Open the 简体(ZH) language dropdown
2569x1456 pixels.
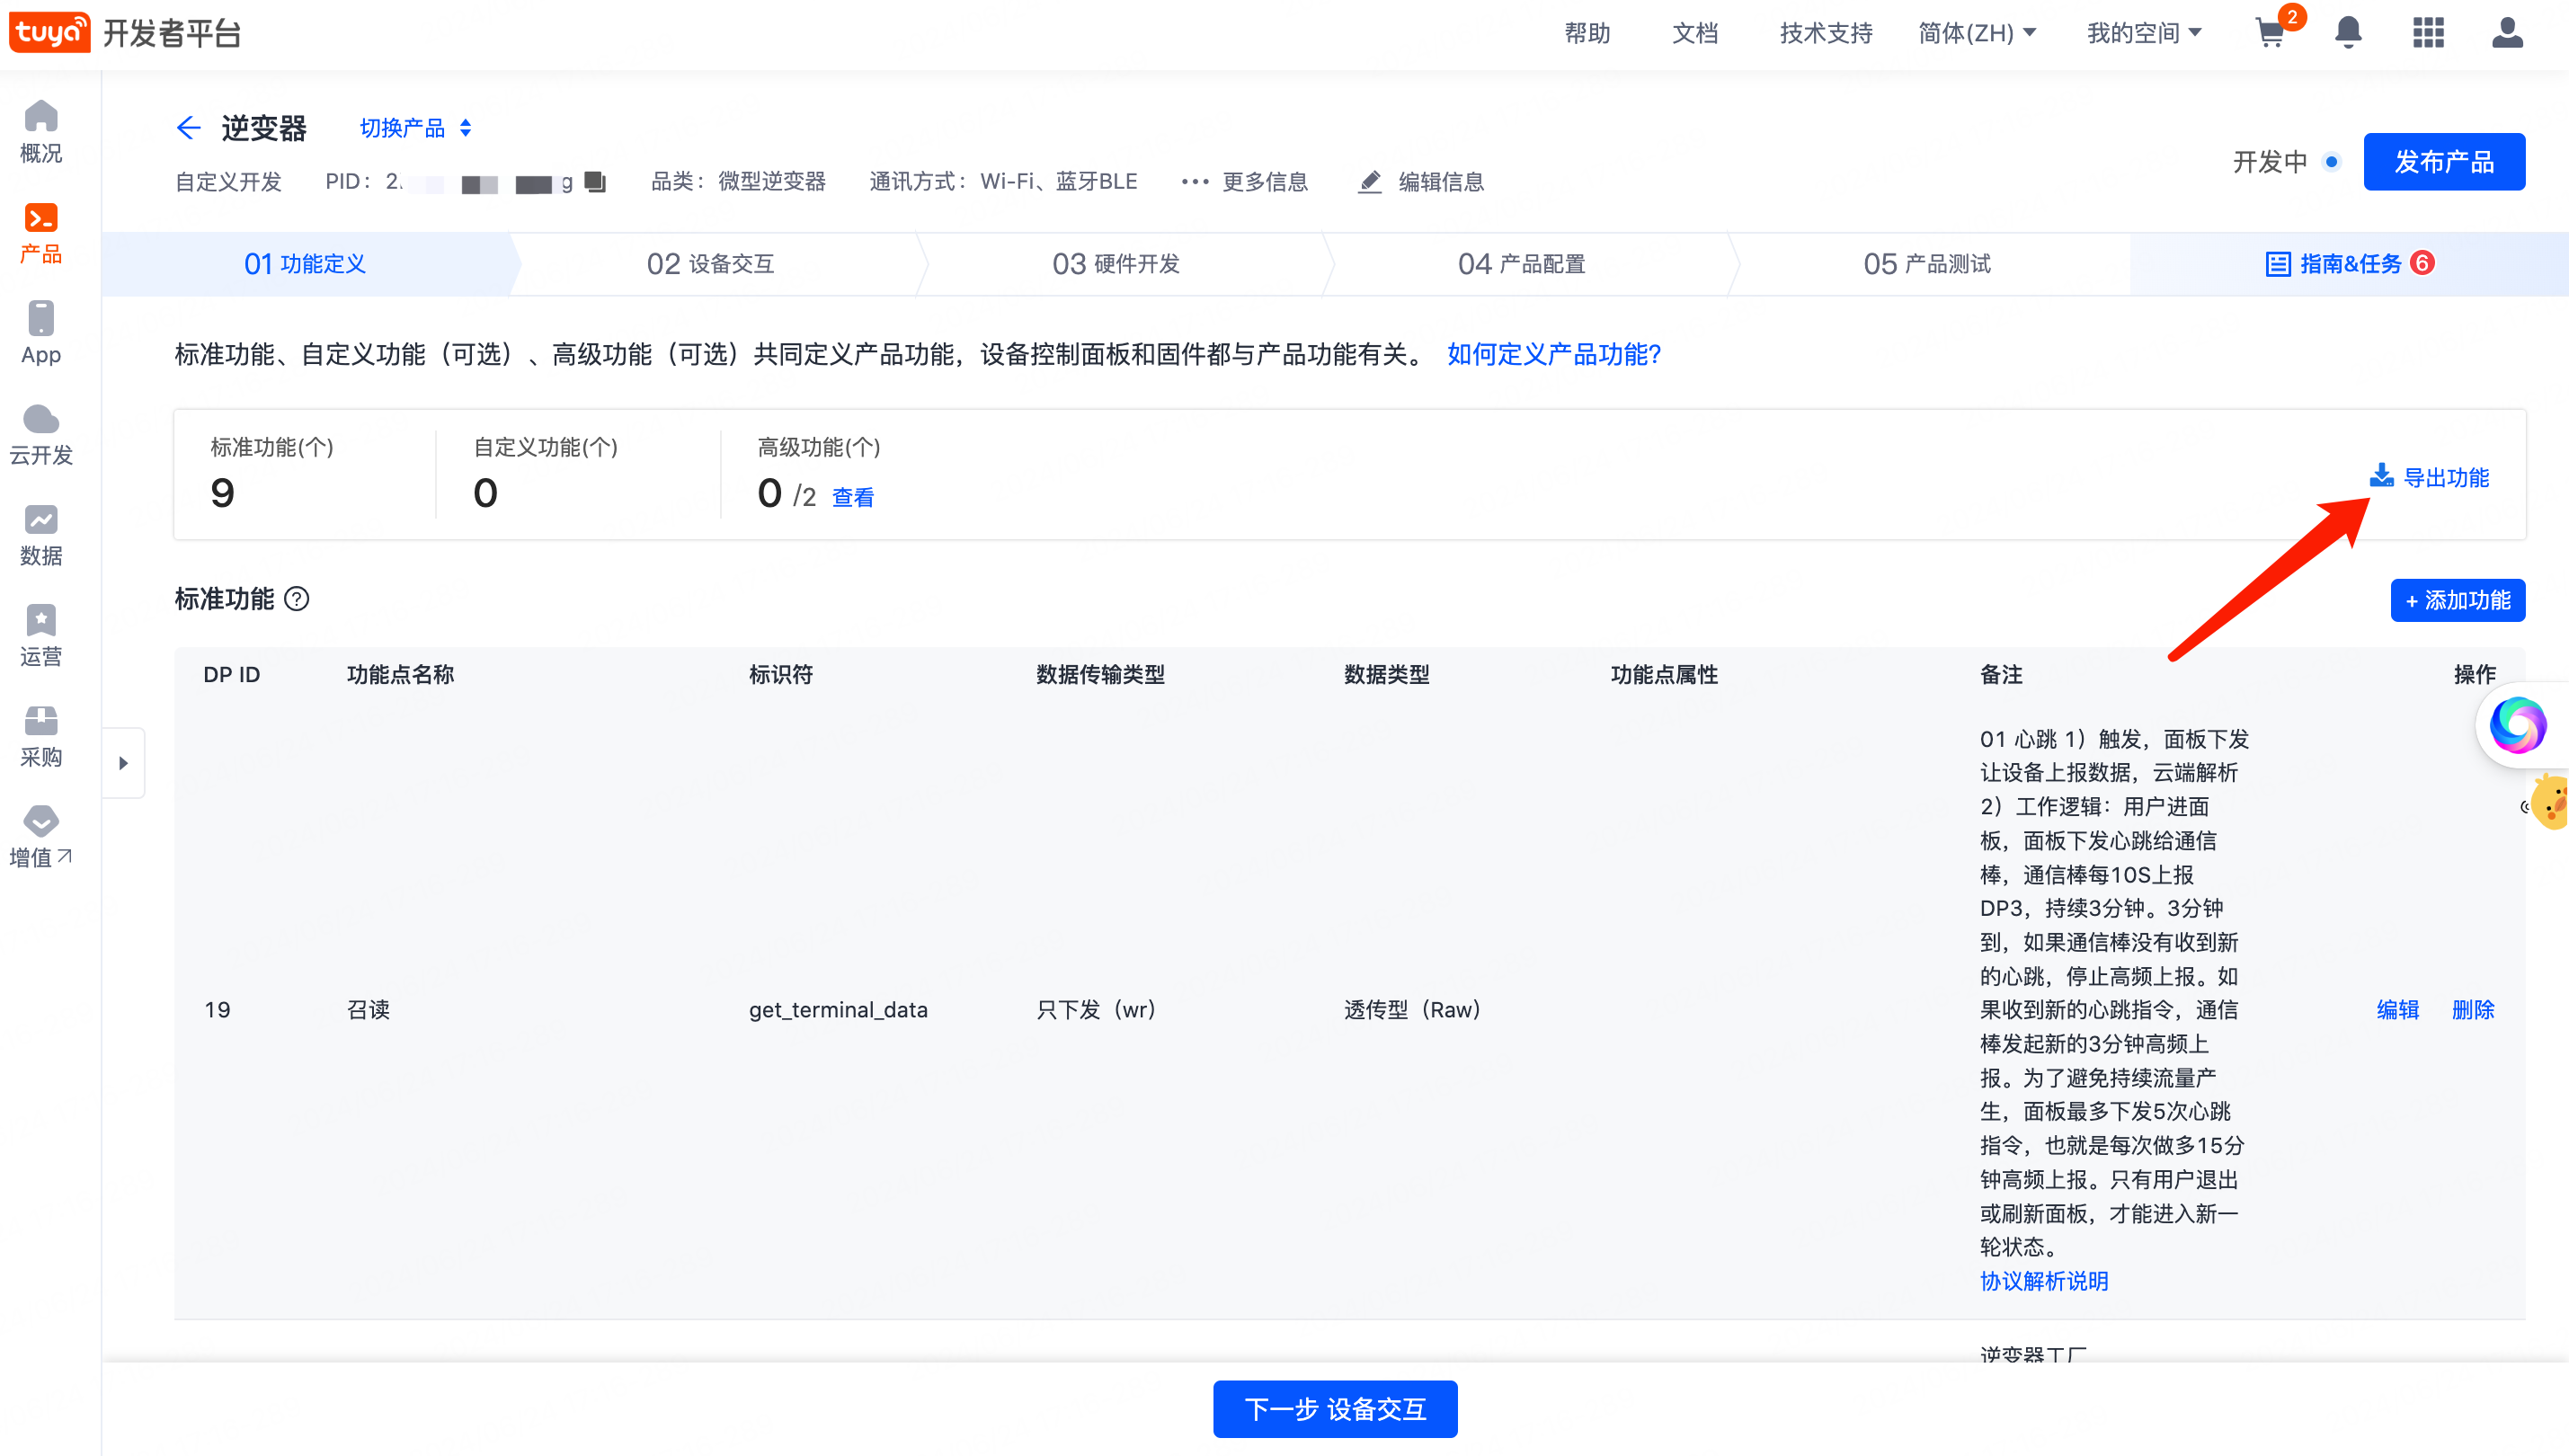[x=1977, y=33]
